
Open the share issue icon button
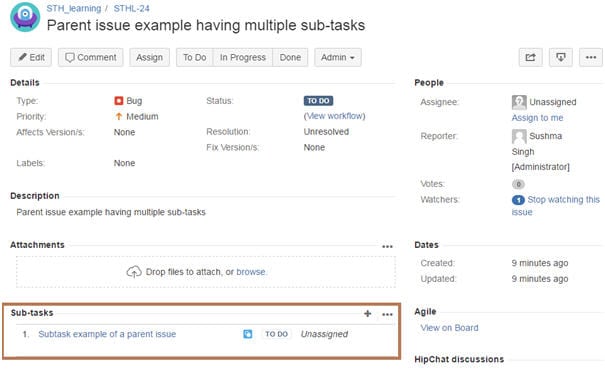(531, 57)
